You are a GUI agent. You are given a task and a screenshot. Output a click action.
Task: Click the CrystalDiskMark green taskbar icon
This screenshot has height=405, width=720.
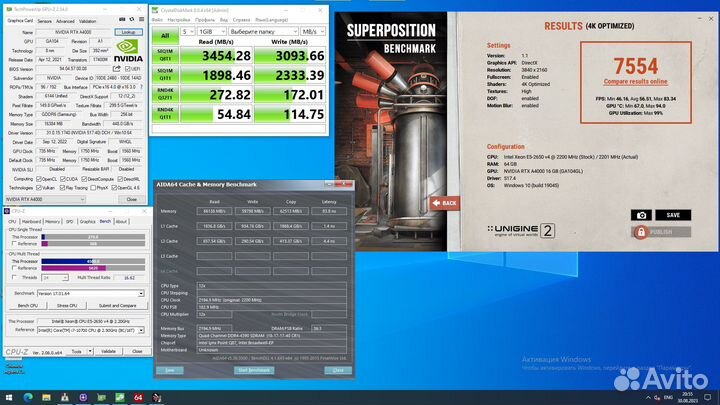pyautogui.click(x=120, y=398)
